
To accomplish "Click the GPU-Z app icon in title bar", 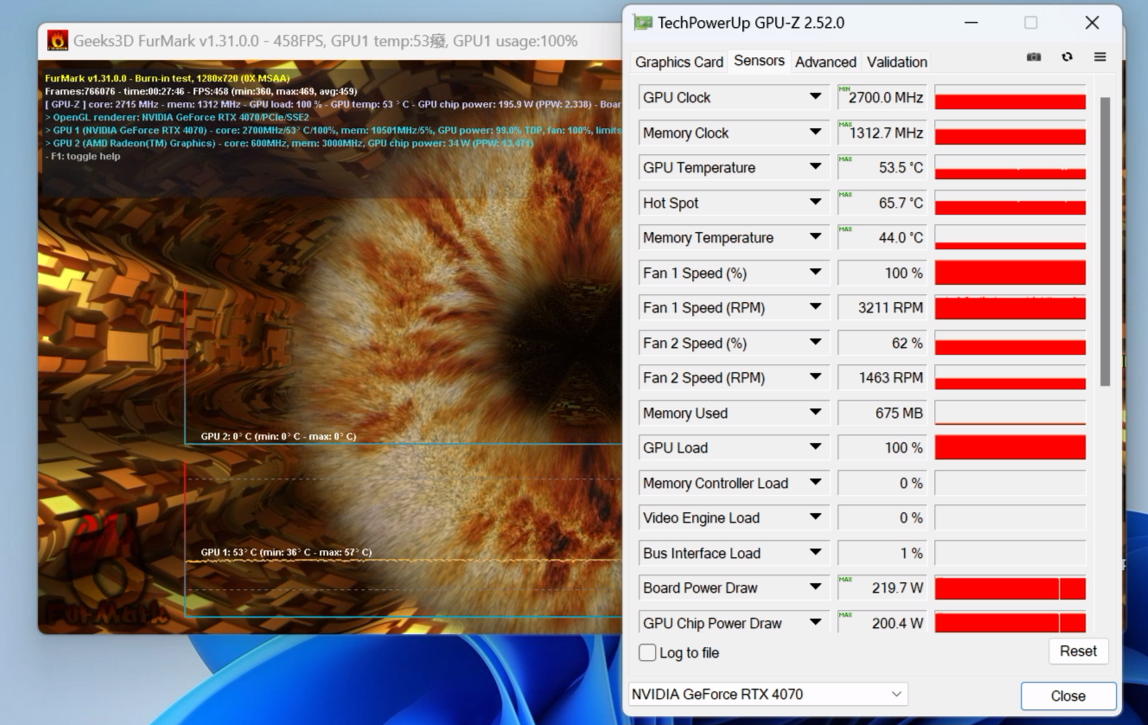I will click(x=643, y=23).
